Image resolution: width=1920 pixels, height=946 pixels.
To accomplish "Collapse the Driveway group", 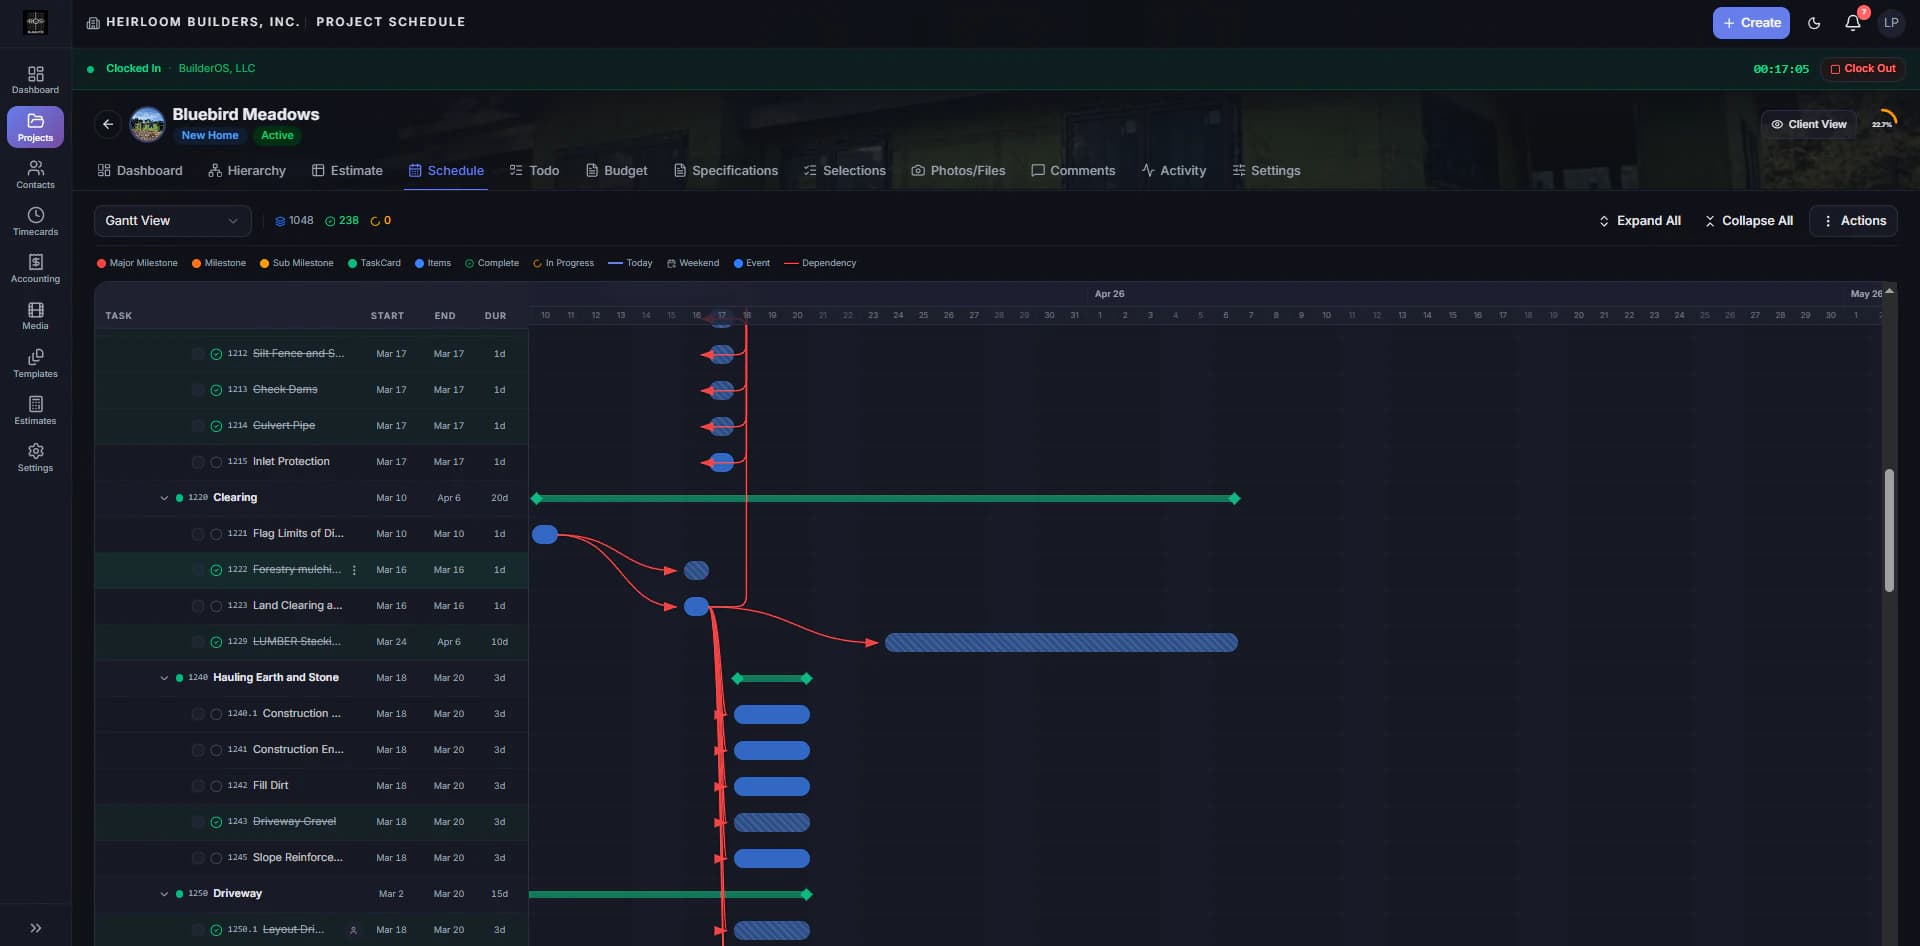I will tap(164, 894).
